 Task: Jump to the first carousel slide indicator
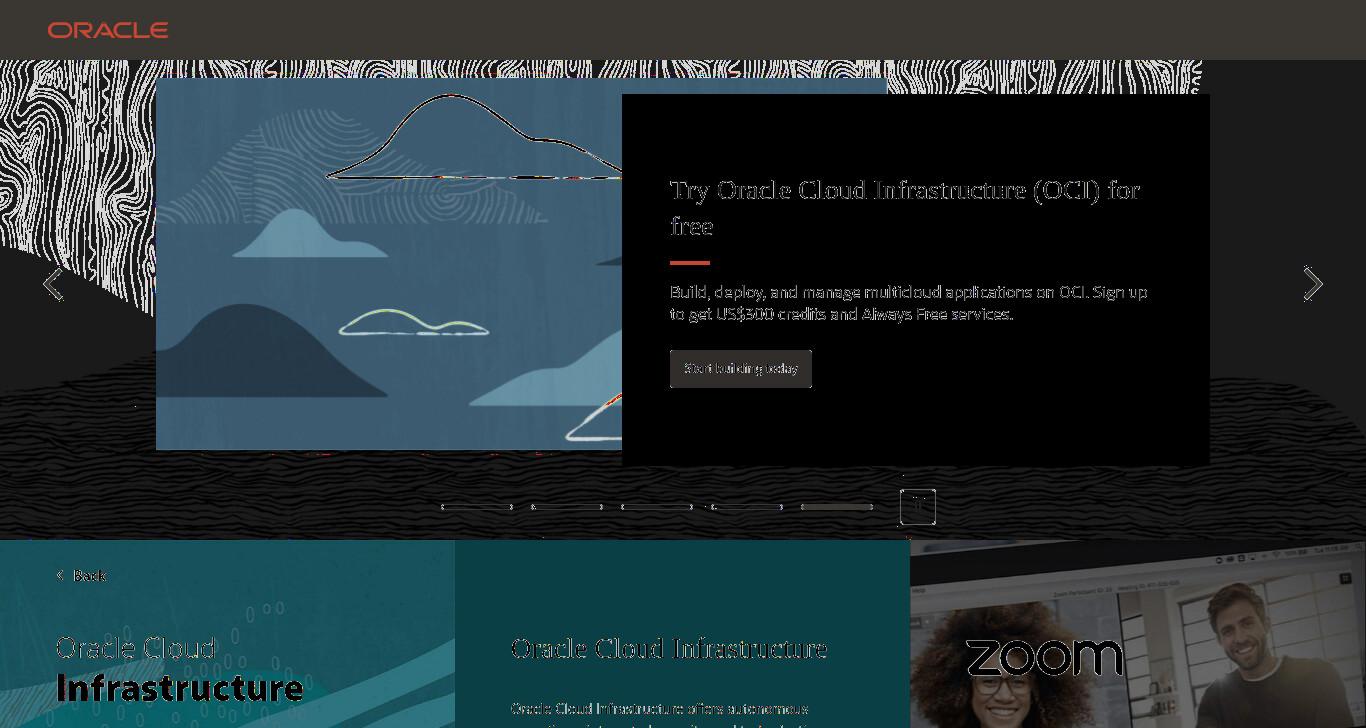[x=477, y=507]
